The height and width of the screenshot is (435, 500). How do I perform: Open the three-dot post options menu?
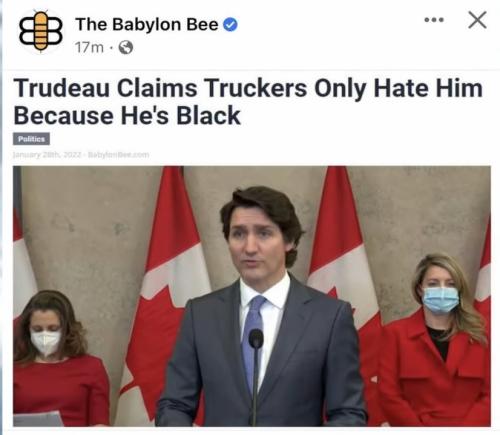tap(434, 20)
